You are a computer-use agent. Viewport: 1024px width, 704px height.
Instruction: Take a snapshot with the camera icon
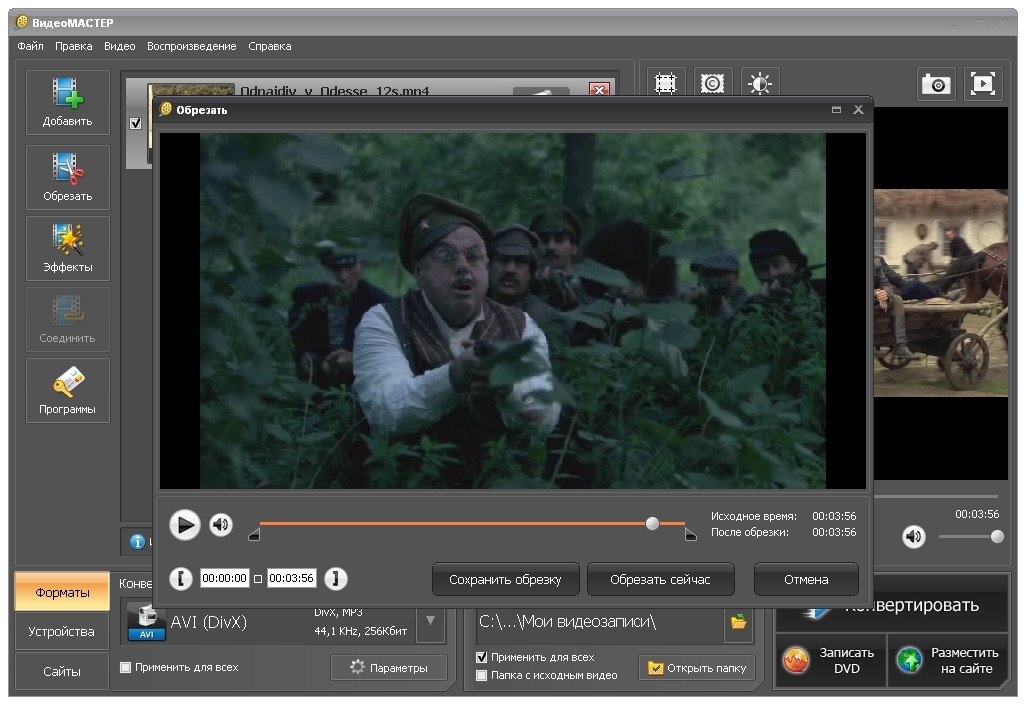(x=937, y=85)
